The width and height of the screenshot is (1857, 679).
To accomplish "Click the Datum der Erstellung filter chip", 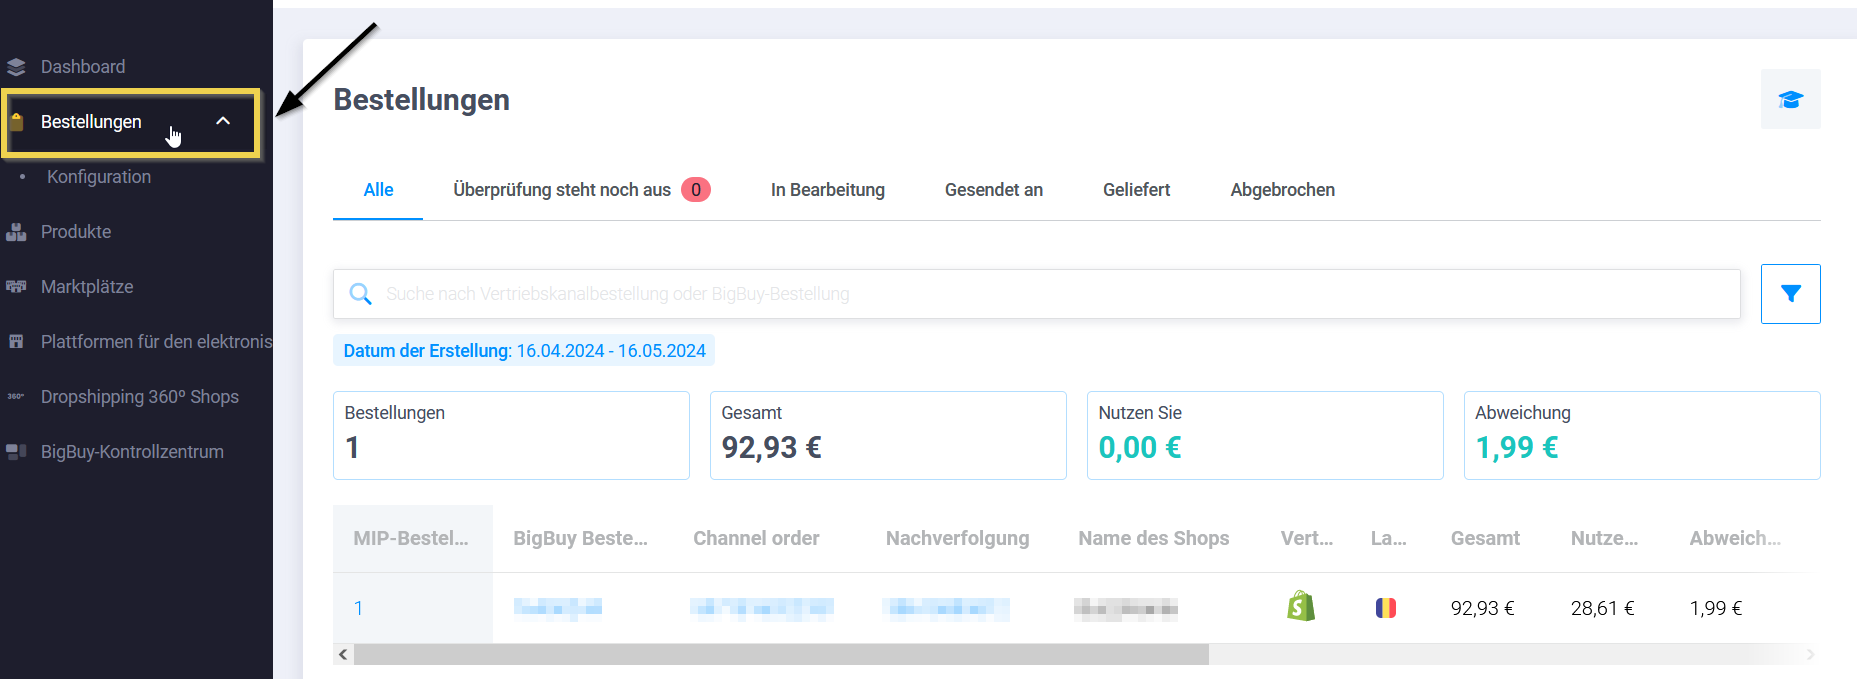I will pyautogui.click(x=524, y=351).
